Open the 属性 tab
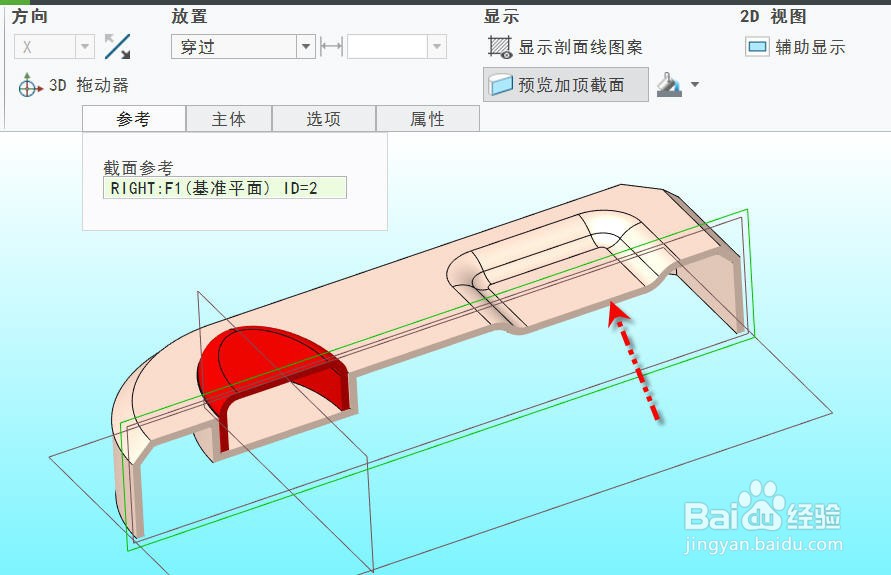 coord(428,119)
